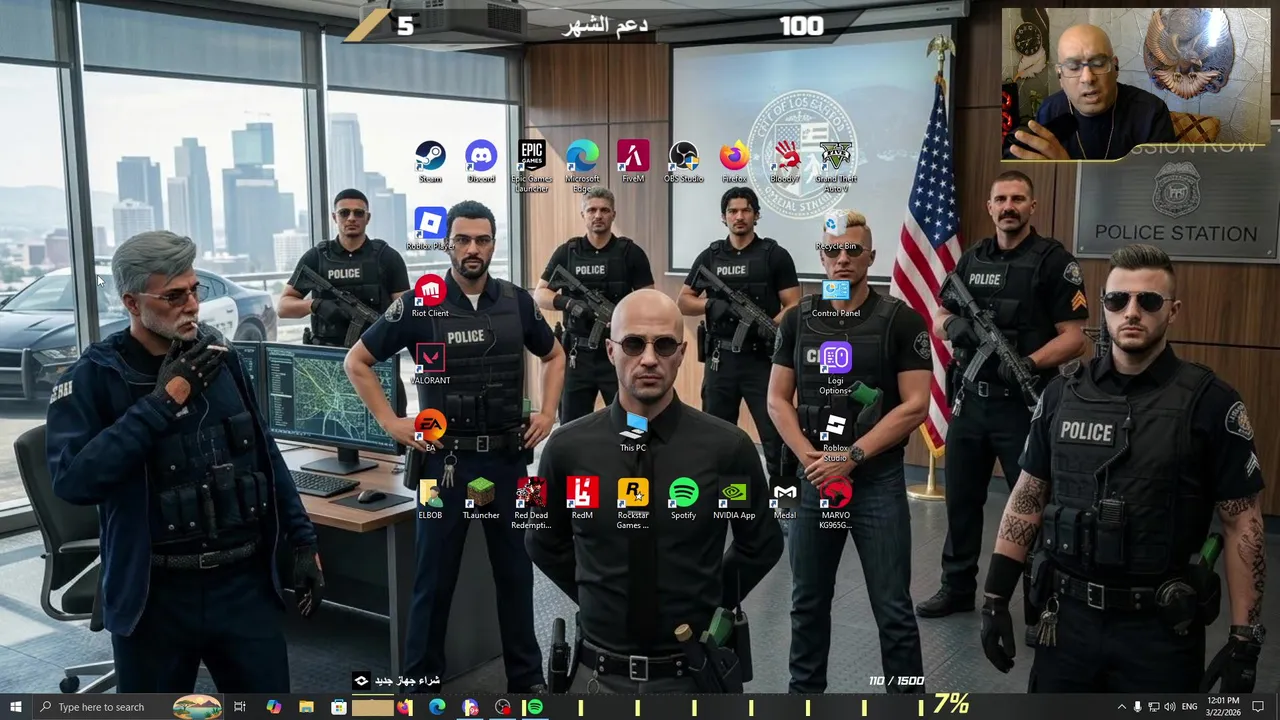1280x720 pixels.
Task: Select the Roblox Studio desktop icon
Action: [836, 435]
